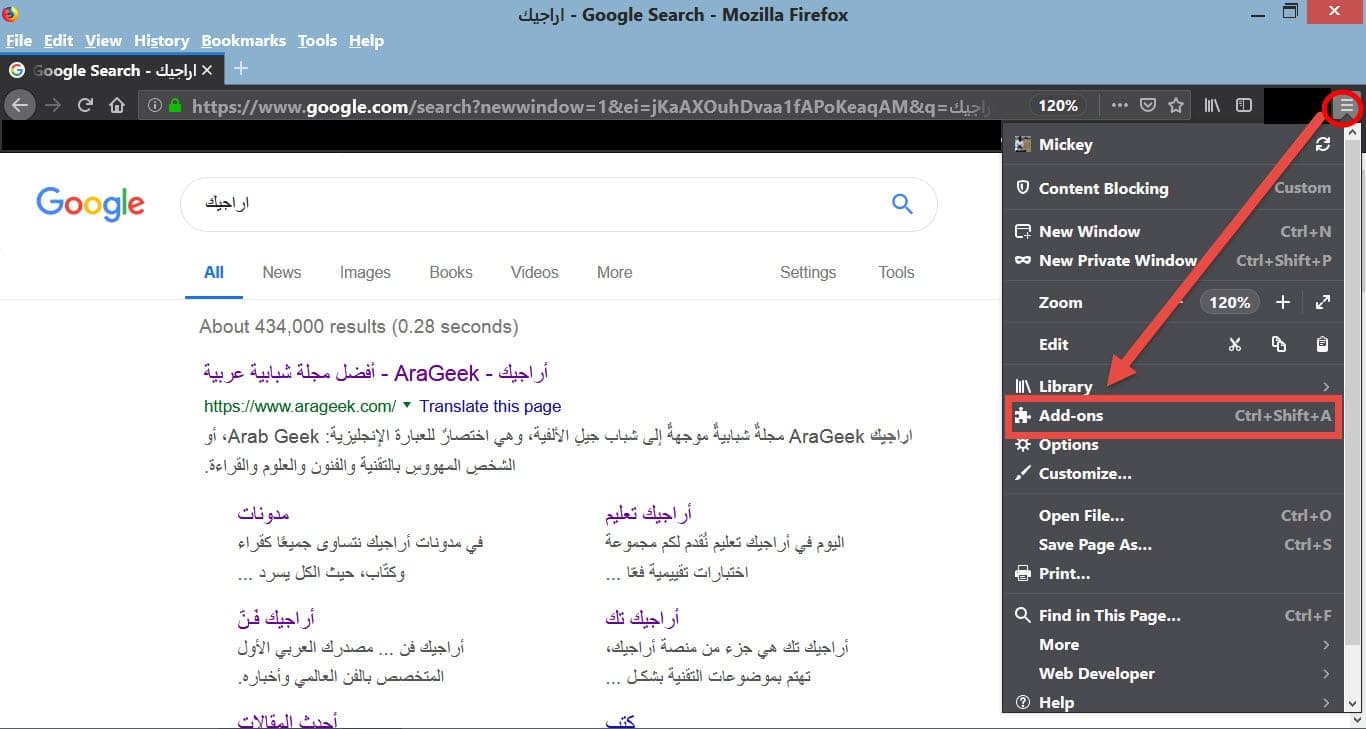
Task: Toggle the sidebar view in the toolbar
Action: (1244, 105)
